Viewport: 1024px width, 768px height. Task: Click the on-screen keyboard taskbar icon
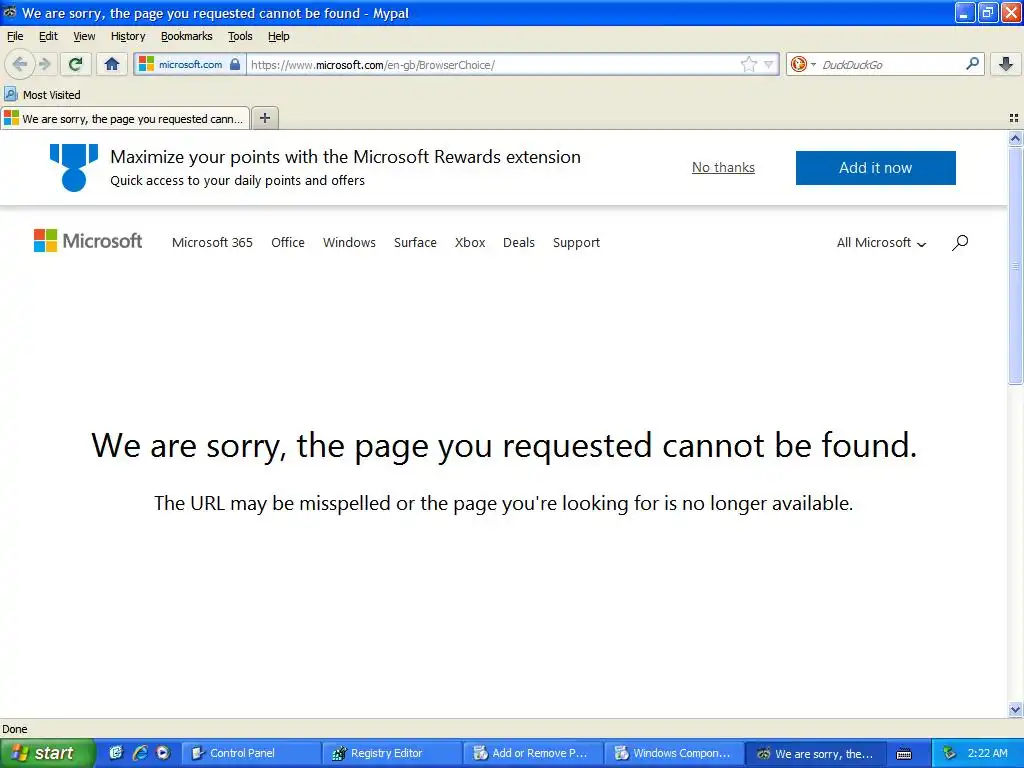904,754
